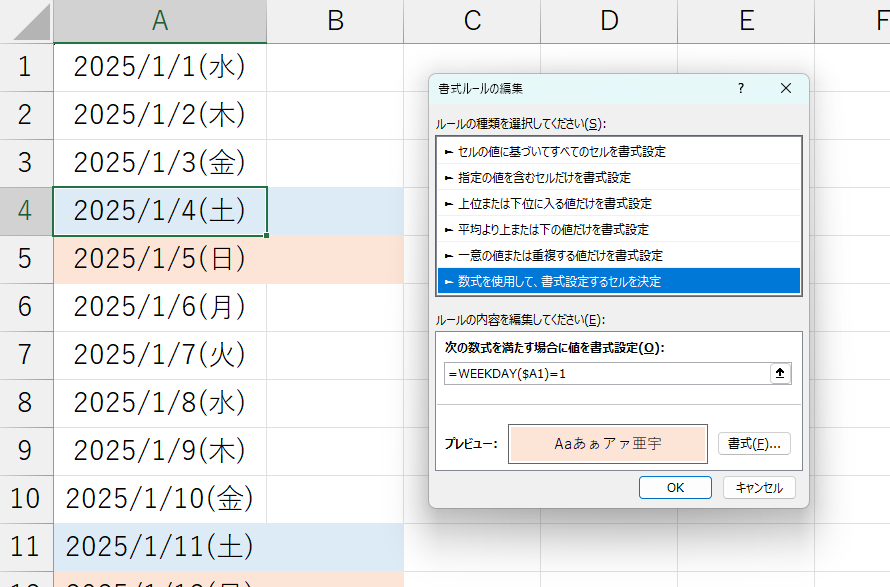890x587 pixels.
Task: Click the WEEKDAY formula input field
Action: 605,373
